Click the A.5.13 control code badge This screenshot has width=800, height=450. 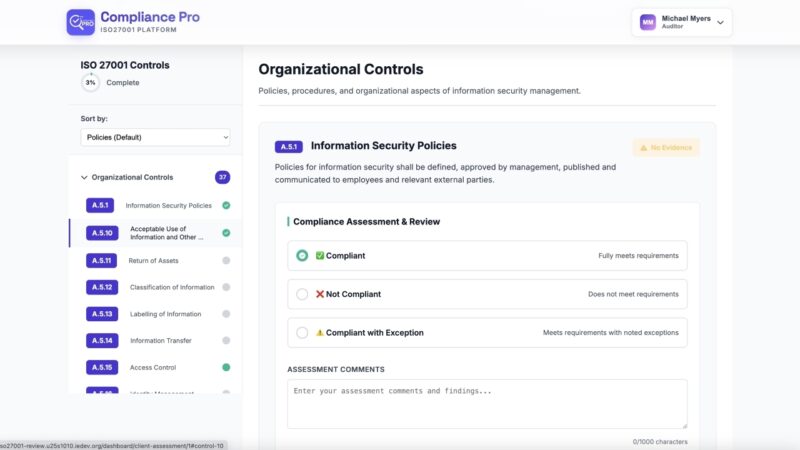pyautogui.click(x=102, y=314)
